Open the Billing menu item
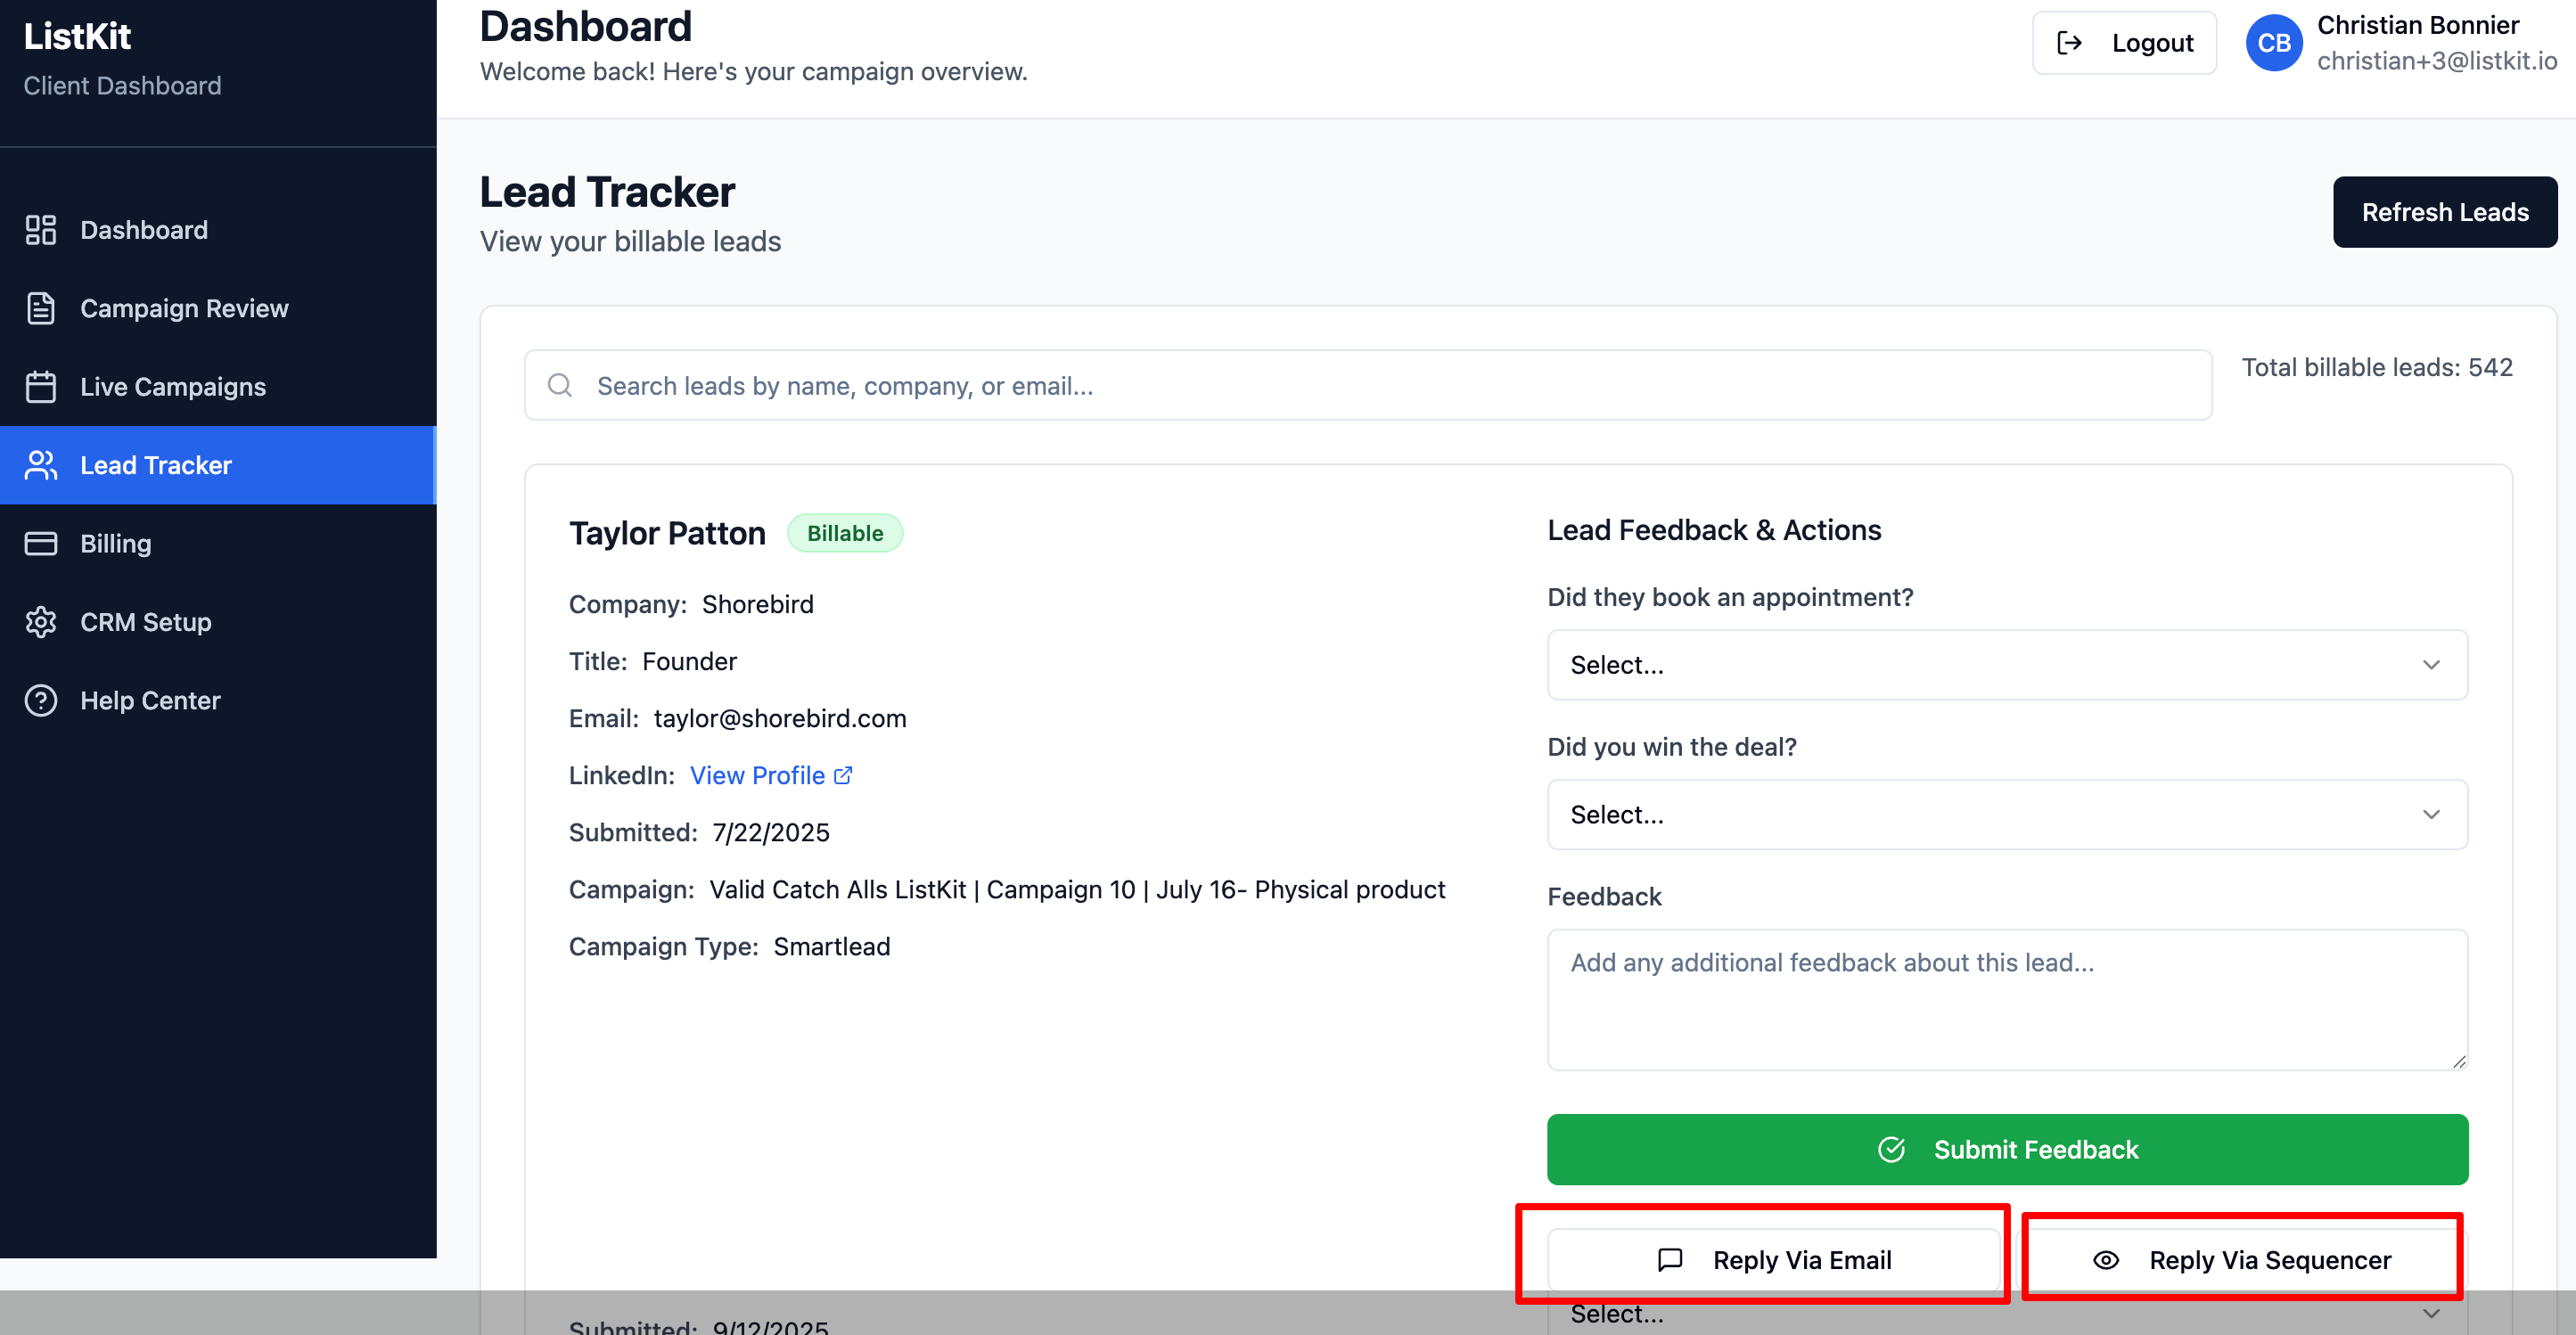 [x=116, y=543]
